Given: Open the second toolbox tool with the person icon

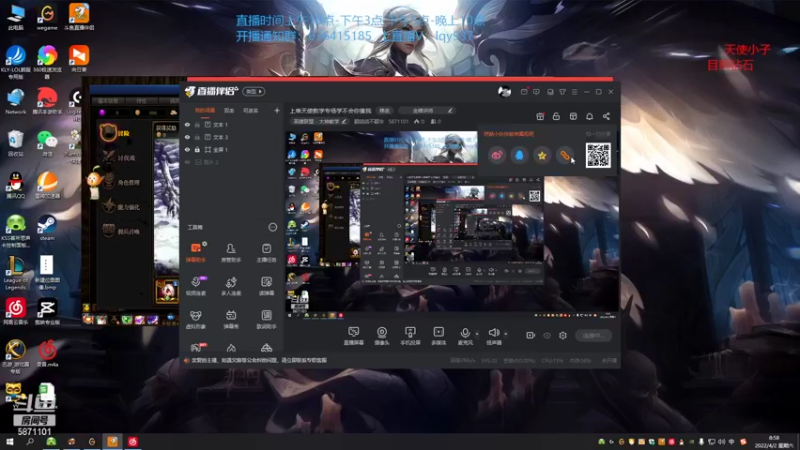Looking at the screenshot, I should (x=231, y=253).
